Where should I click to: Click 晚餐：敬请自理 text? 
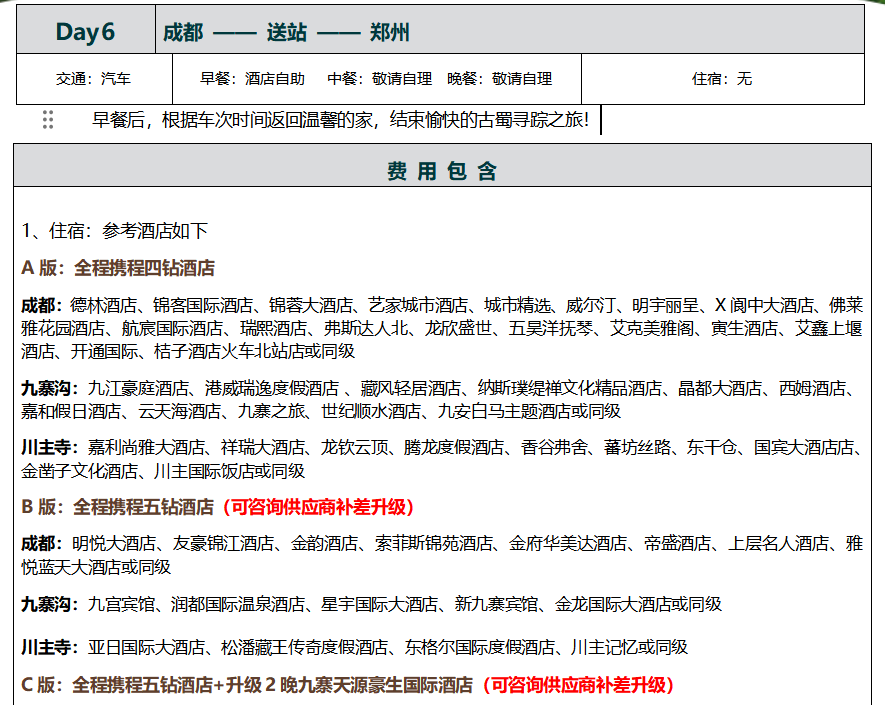tap(500, 78)
